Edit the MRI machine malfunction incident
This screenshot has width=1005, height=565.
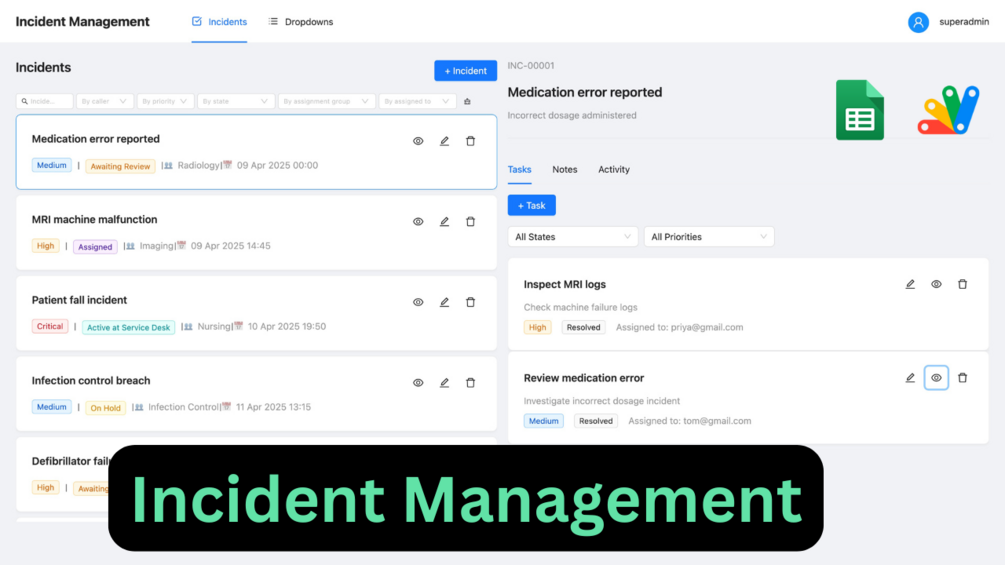444,222
